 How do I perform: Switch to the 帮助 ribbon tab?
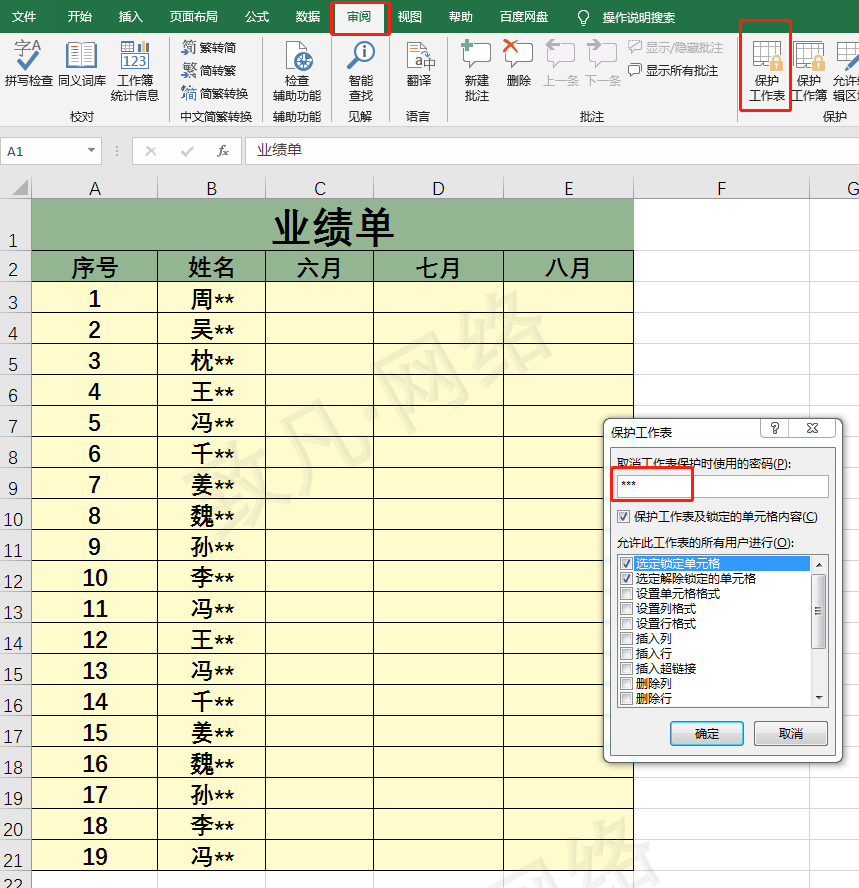(x=460, y=17)
